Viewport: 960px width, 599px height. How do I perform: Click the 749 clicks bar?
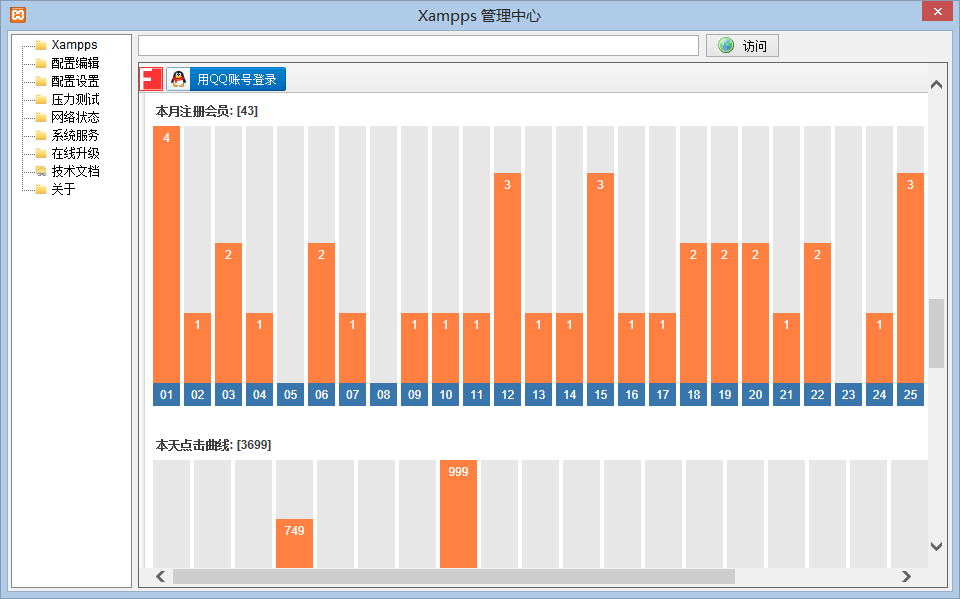pos(294,543)
